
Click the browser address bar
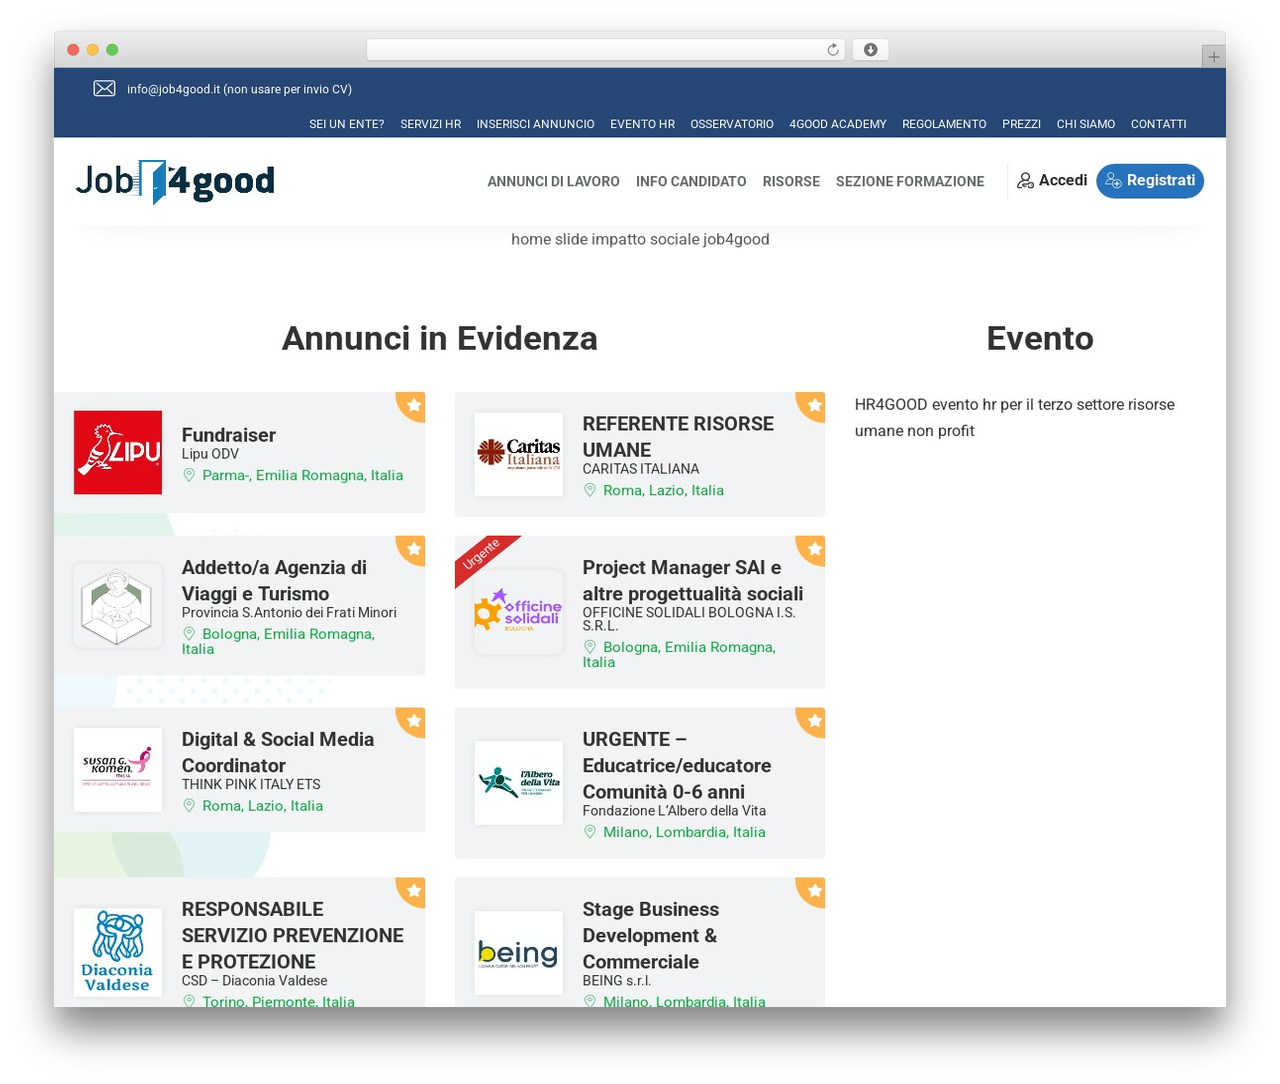tap(606, 50)
